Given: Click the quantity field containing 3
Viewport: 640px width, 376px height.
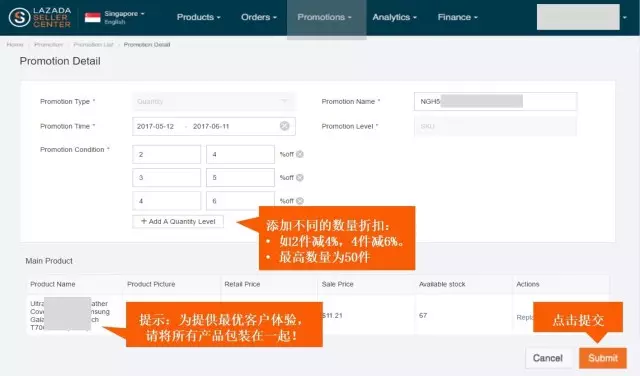Looking at the screenshot, I should coord(167,178).
